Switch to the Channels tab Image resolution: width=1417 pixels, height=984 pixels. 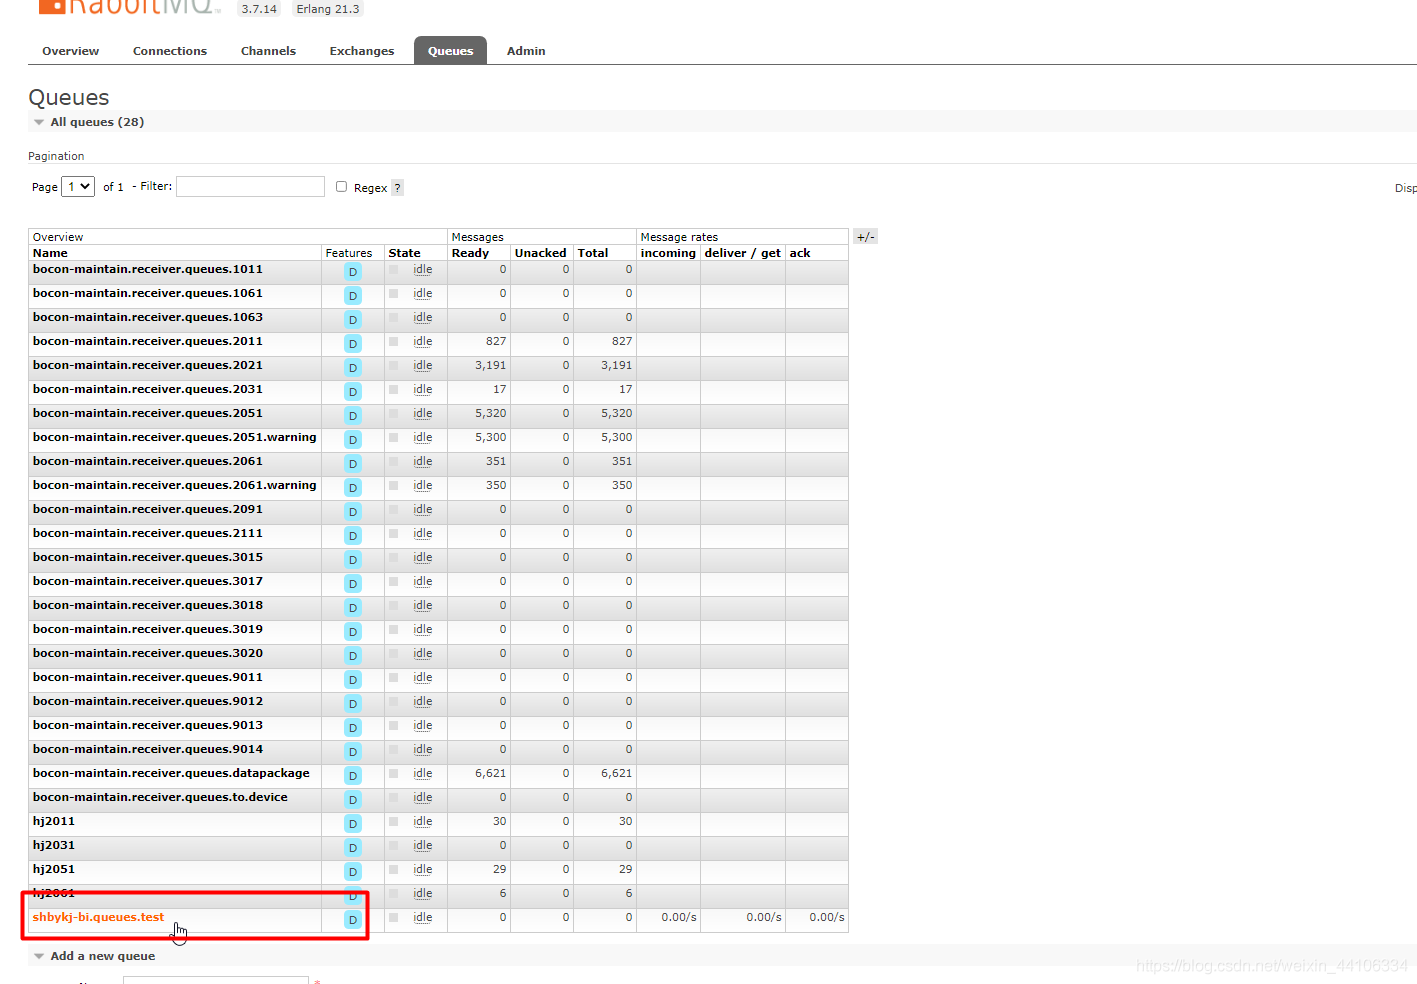pos(268,51)
